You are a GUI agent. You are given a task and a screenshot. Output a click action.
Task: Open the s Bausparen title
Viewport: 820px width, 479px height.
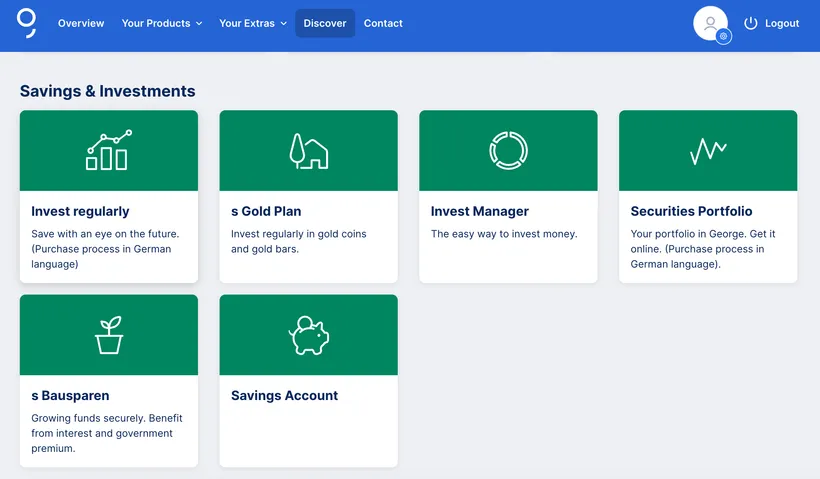(x=70, y=396)
